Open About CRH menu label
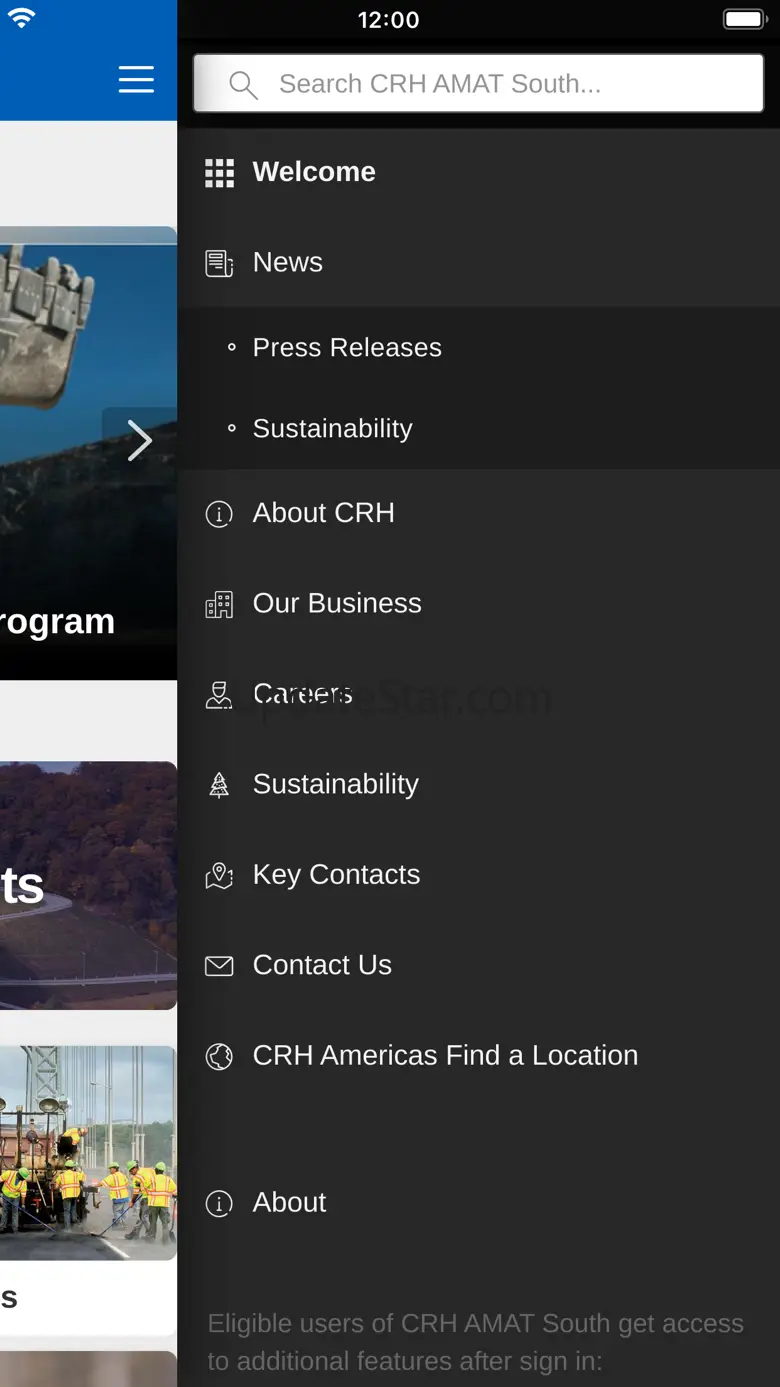 (x=324, y=513)
